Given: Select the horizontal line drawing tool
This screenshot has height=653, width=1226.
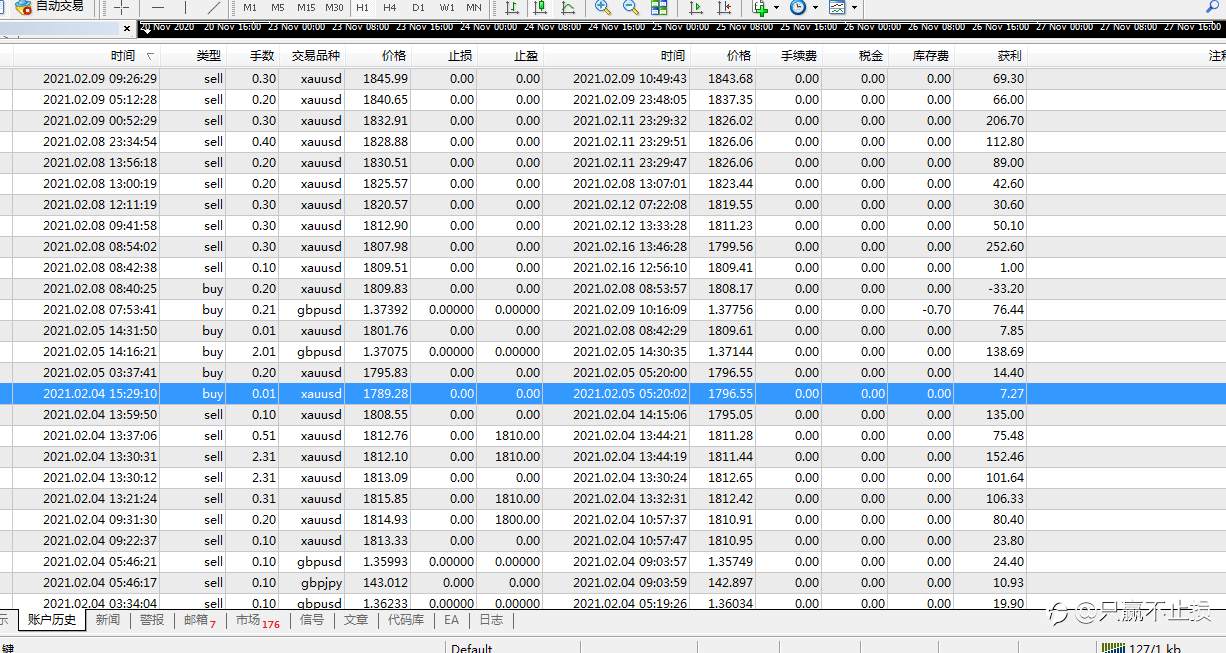Looking at the screenshot, I should click(157, 7).
